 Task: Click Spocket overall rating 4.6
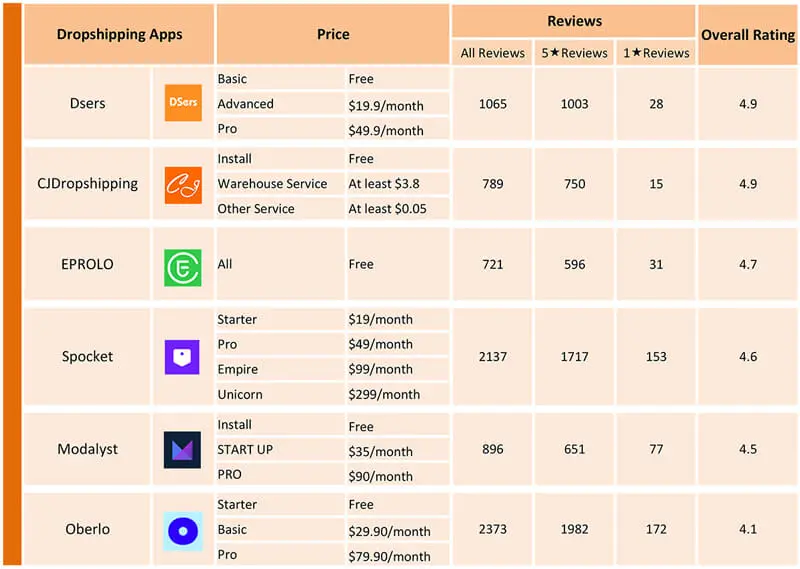[748, 357]
